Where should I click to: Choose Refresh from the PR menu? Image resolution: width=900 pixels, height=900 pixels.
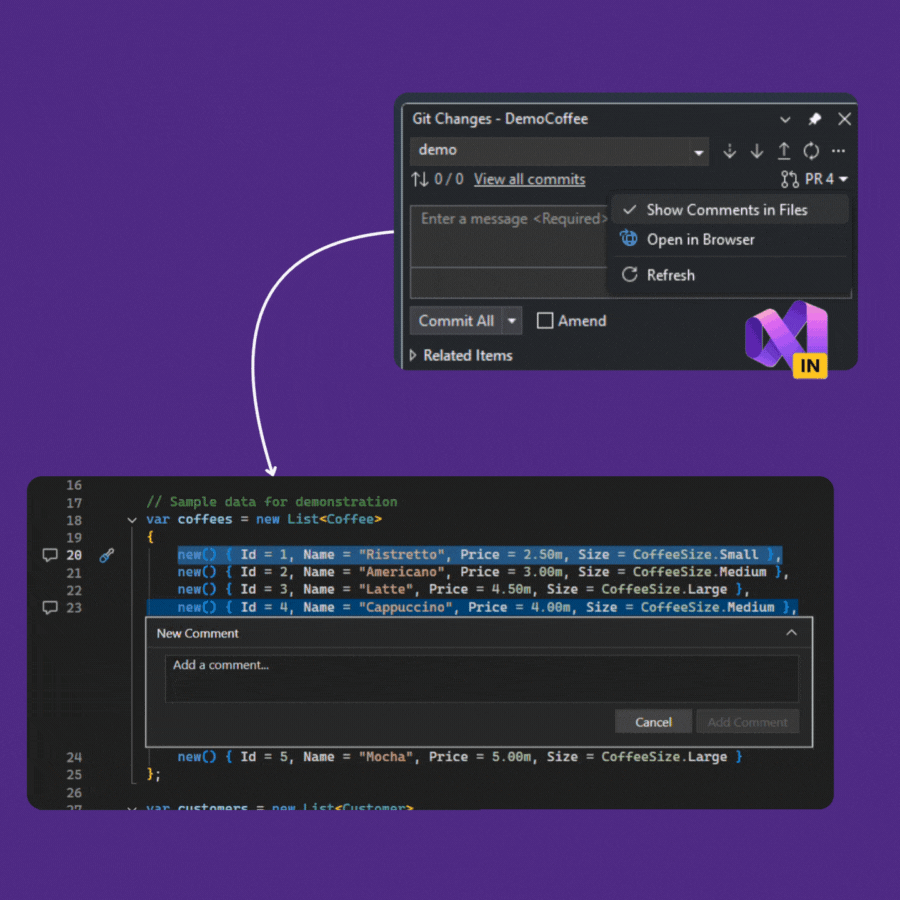[x=670, y=275]
